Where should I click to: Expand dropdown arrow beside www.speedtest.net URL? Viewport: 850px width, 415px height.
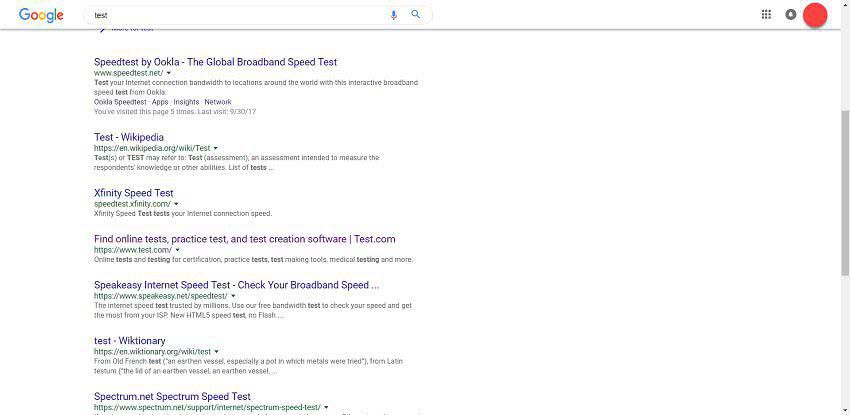169,73
